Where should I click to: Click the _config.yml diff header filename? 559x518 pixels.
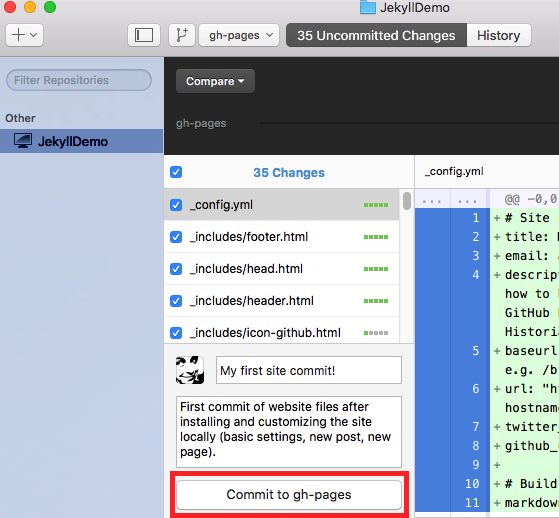point(454,171)
